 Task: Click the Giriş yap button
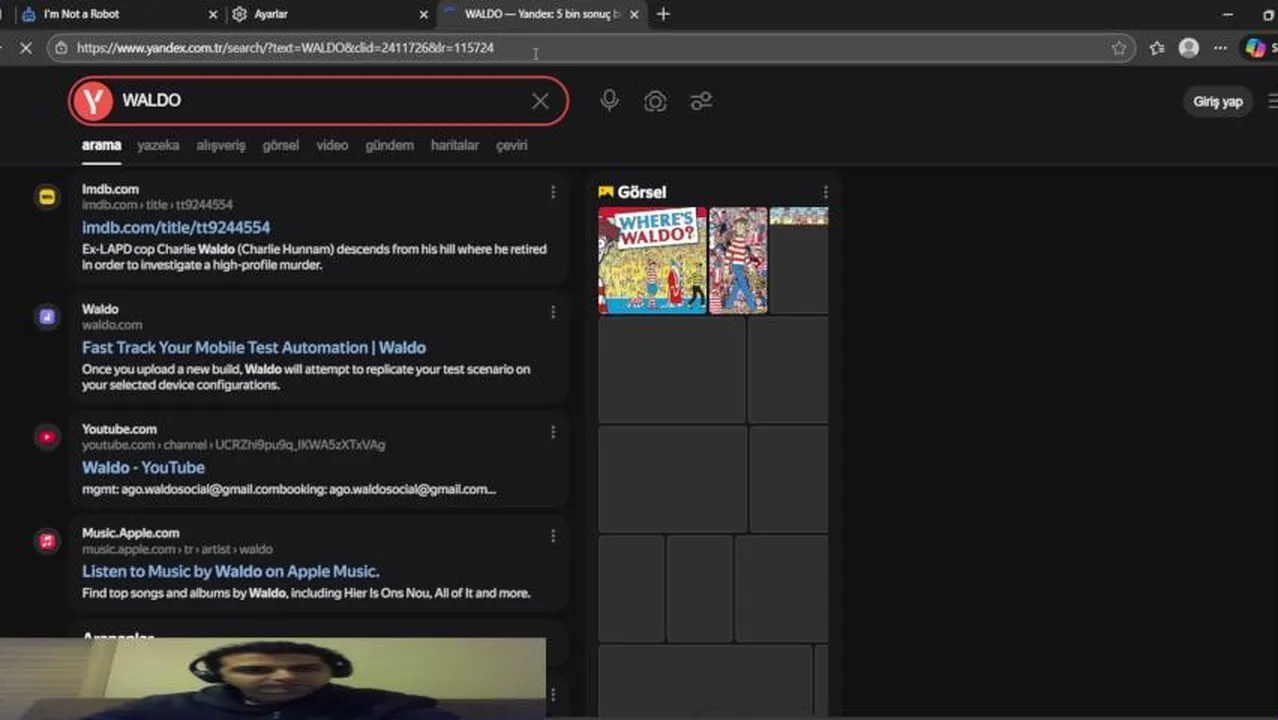[1217, 101]
